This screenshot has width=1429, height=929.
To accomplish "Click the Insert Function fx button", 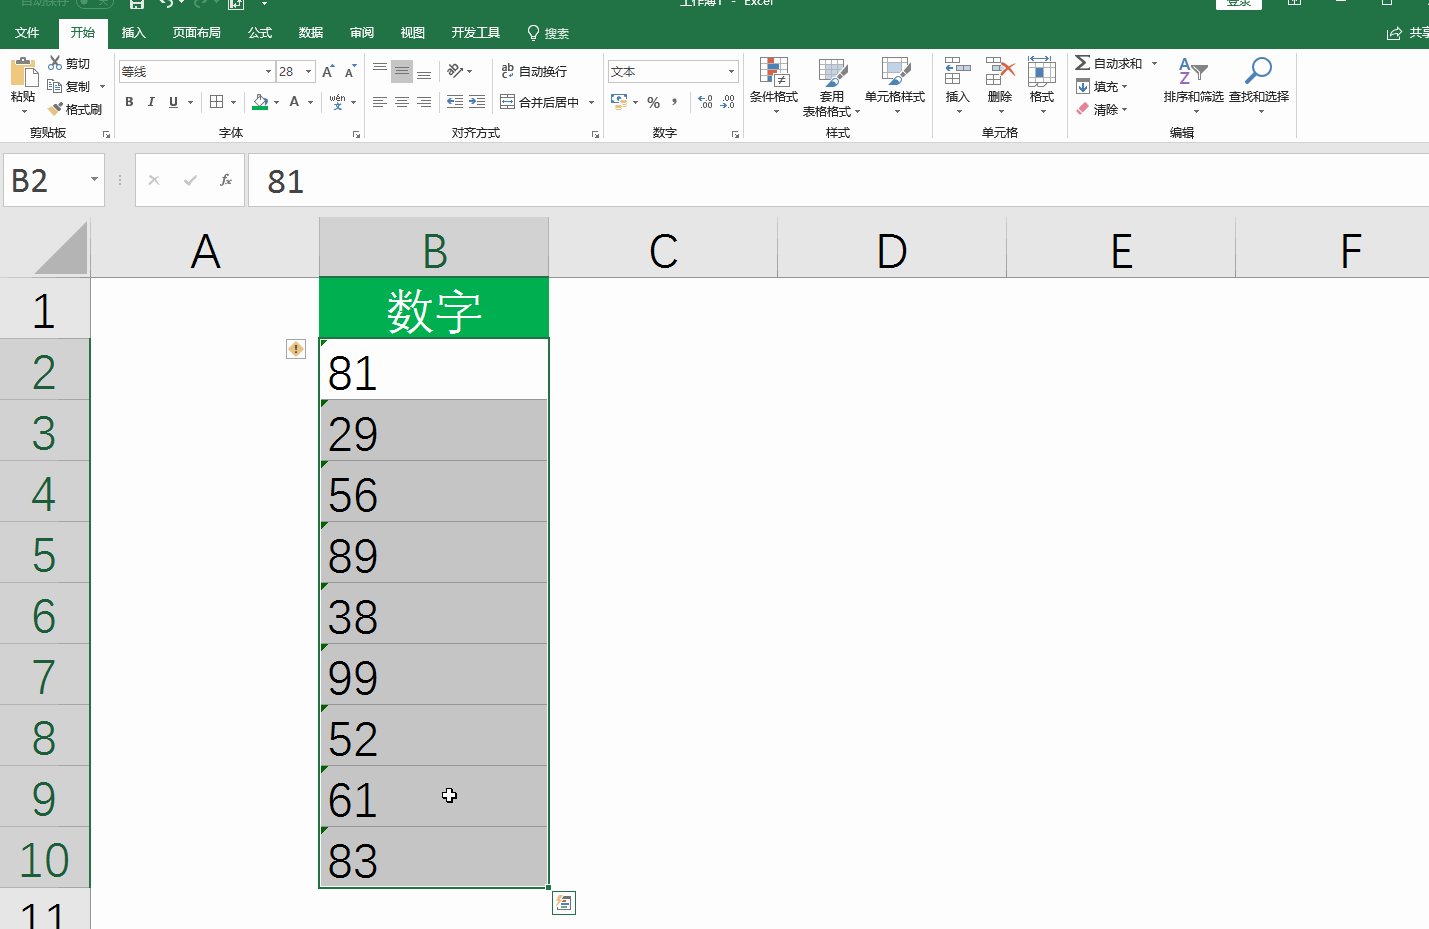I will tap(226, 180).
